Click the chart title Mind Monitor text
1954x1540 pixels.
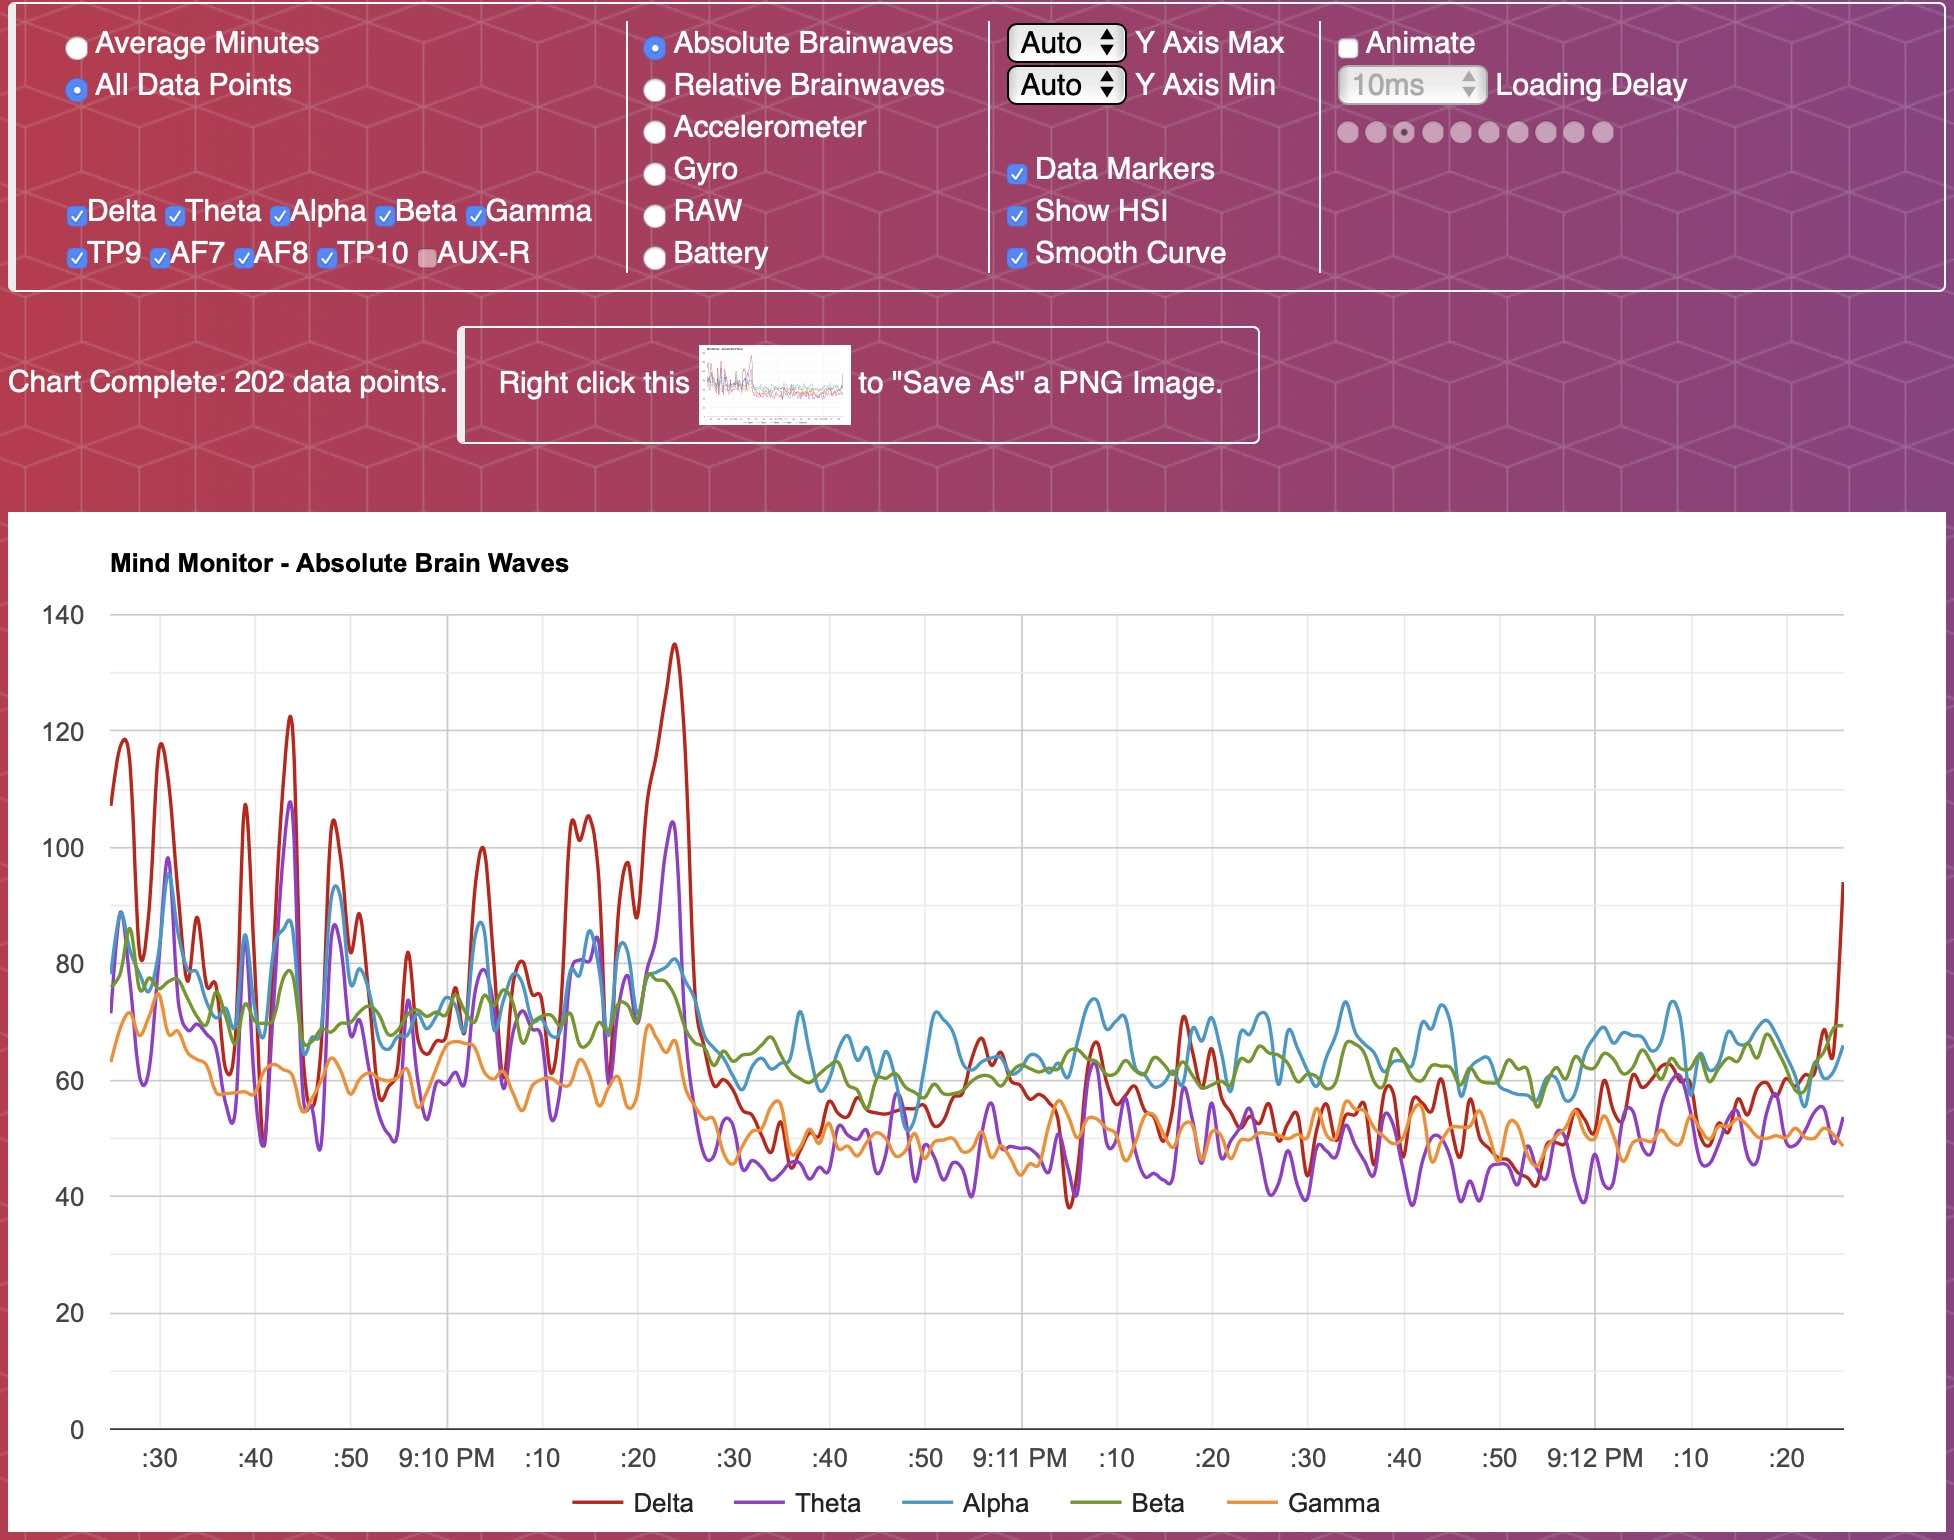(339, 563)
